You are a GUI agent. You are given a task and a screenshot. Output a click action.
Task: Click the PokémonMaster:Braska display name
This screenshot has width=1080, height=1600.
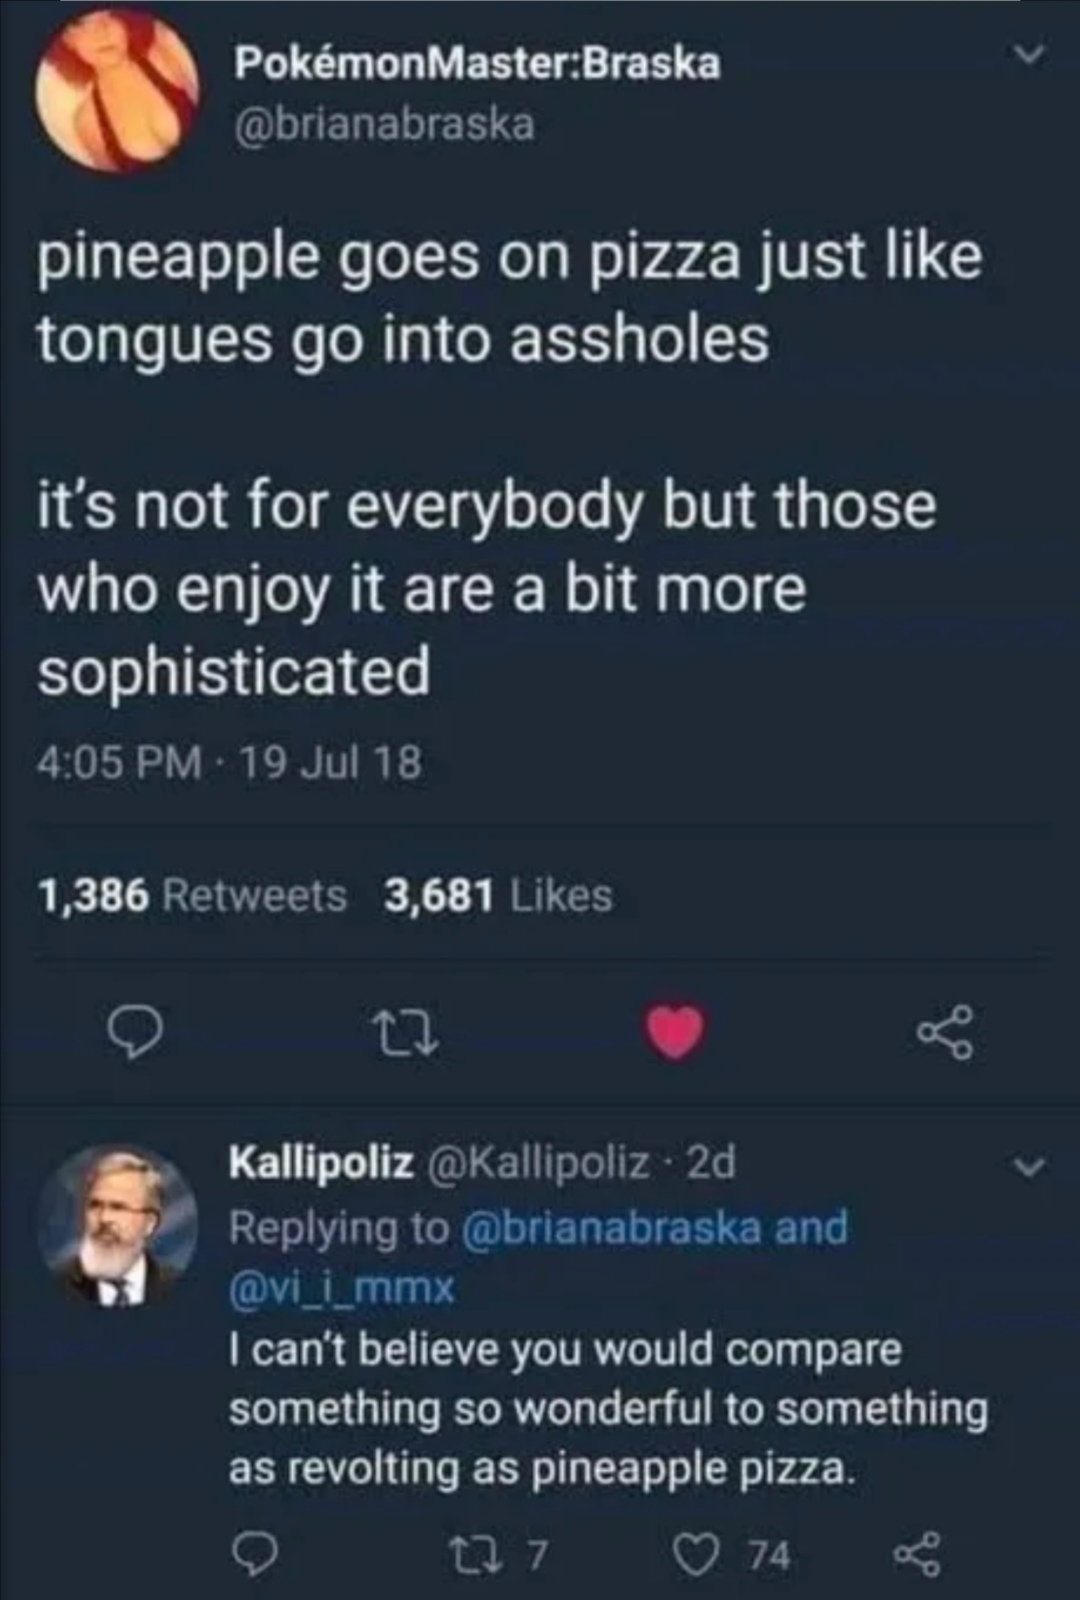click(477, 64)
